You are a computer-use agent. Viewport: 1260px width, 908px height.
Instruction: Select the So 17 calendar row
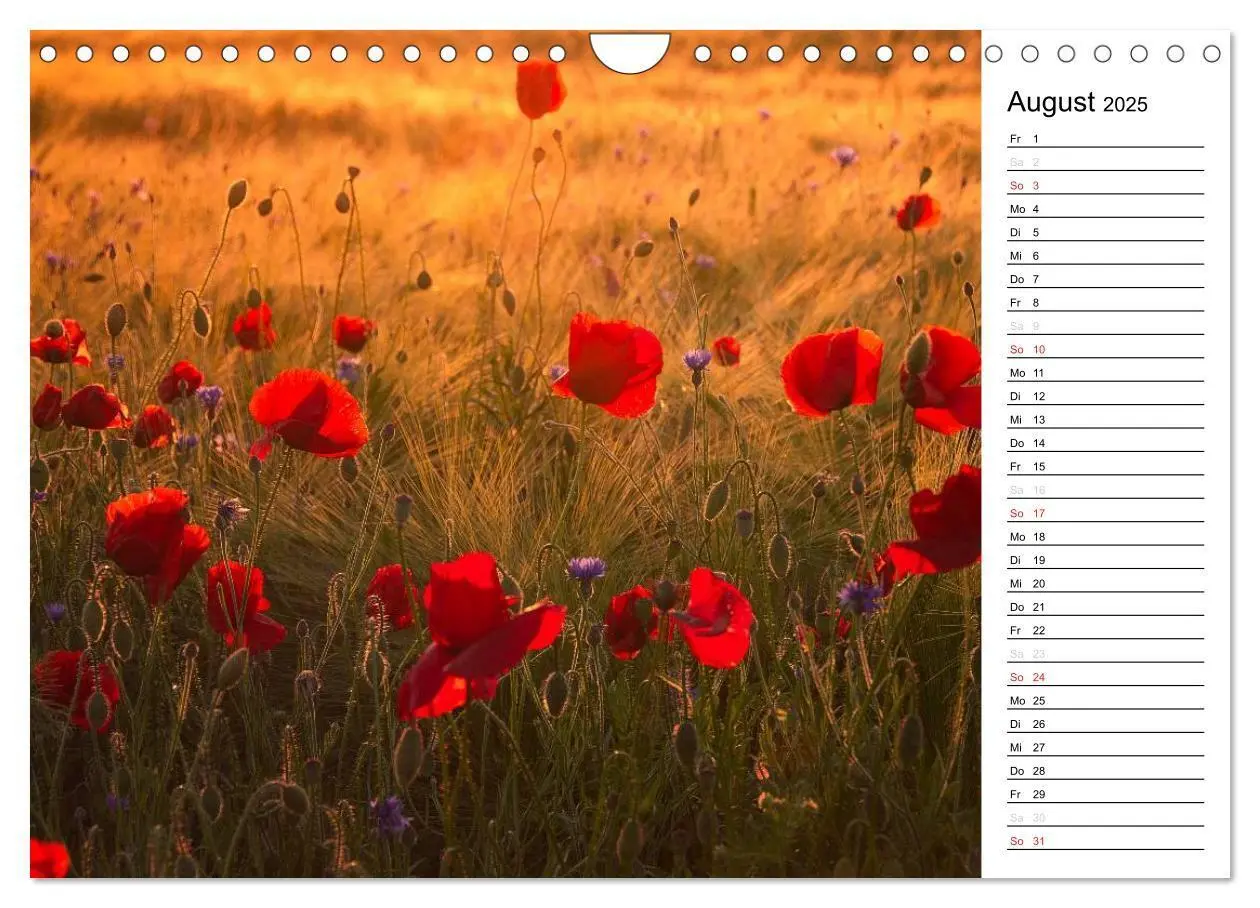point(1105,512)
